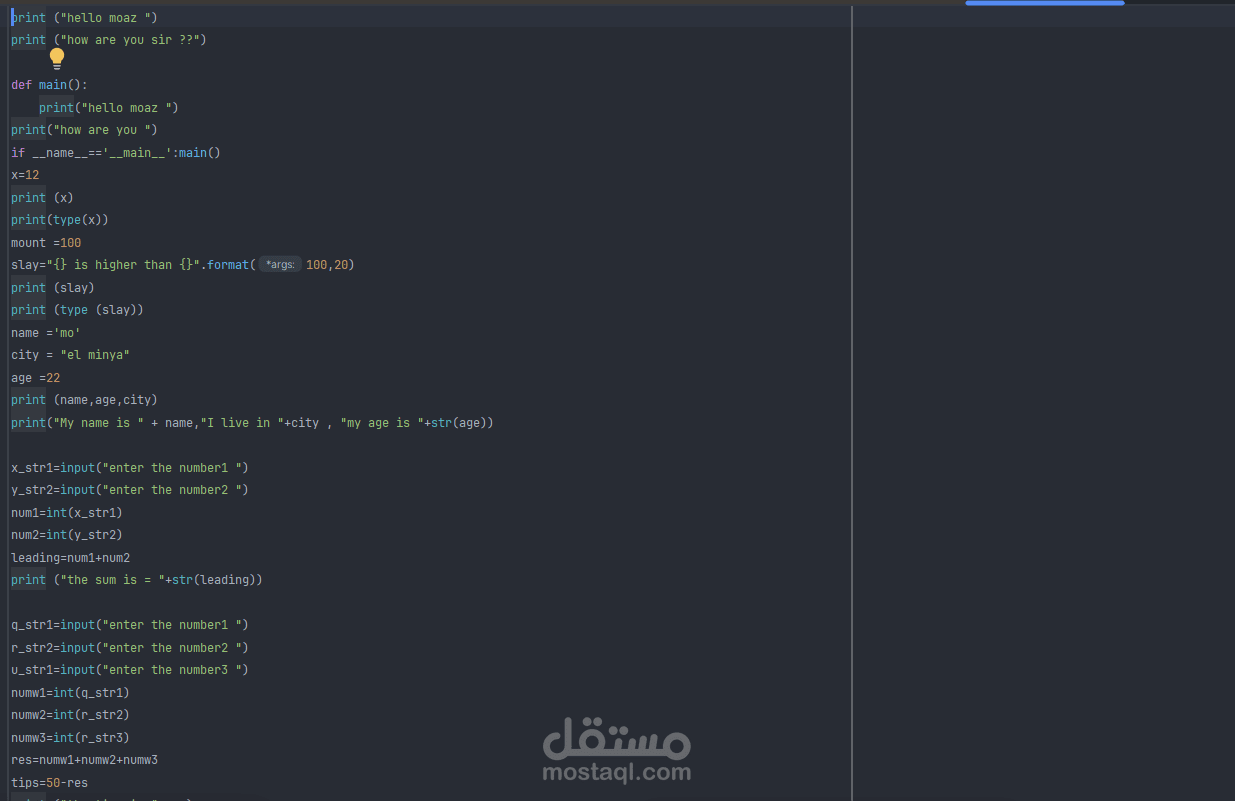Click the line res=numw1+numw2+numw3
Viewport: 1235px width, 801px height.
(x=85, y=760)
